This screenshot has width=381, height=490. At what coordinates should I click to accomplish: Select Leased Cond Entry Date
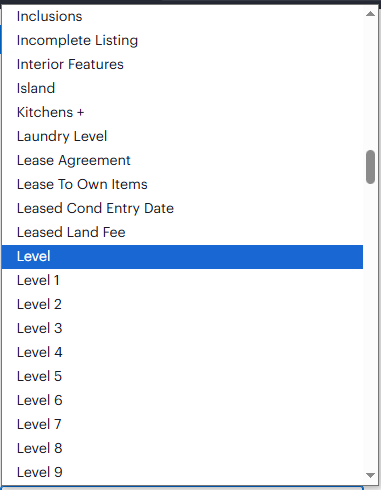(x=182, y=208)
